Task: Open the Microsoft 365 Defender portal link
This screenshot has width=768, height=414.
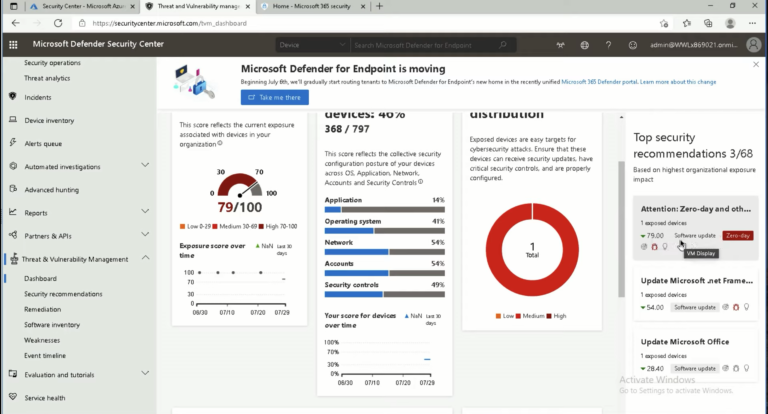Action: (600, 82)
